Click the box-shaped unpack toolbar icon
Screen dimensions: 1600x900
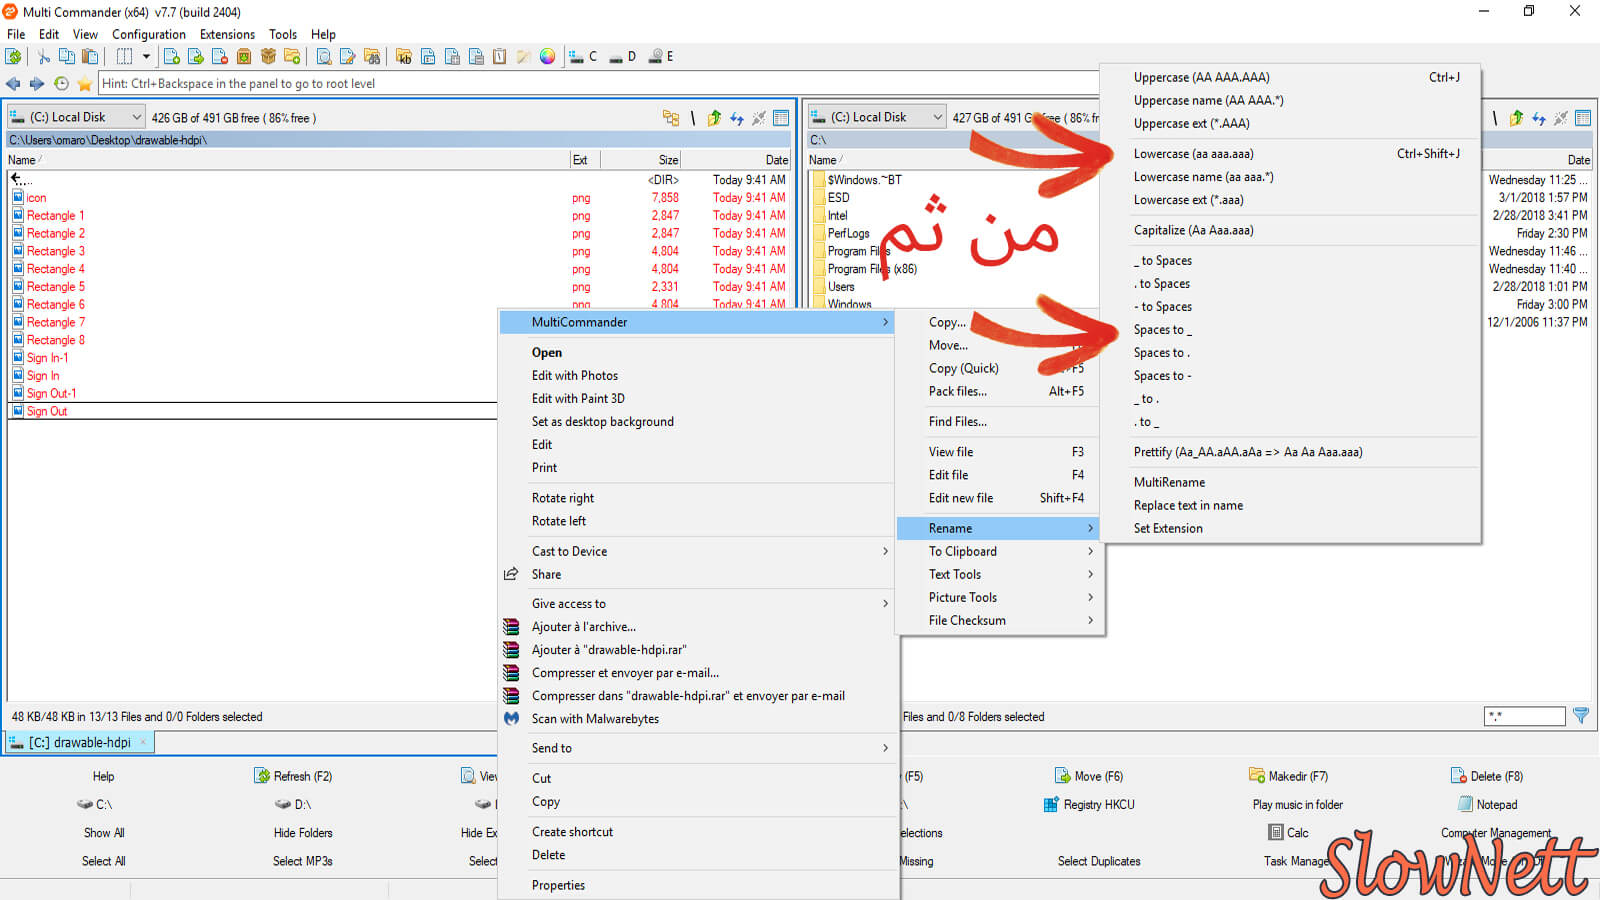click(x=268, y=57)
